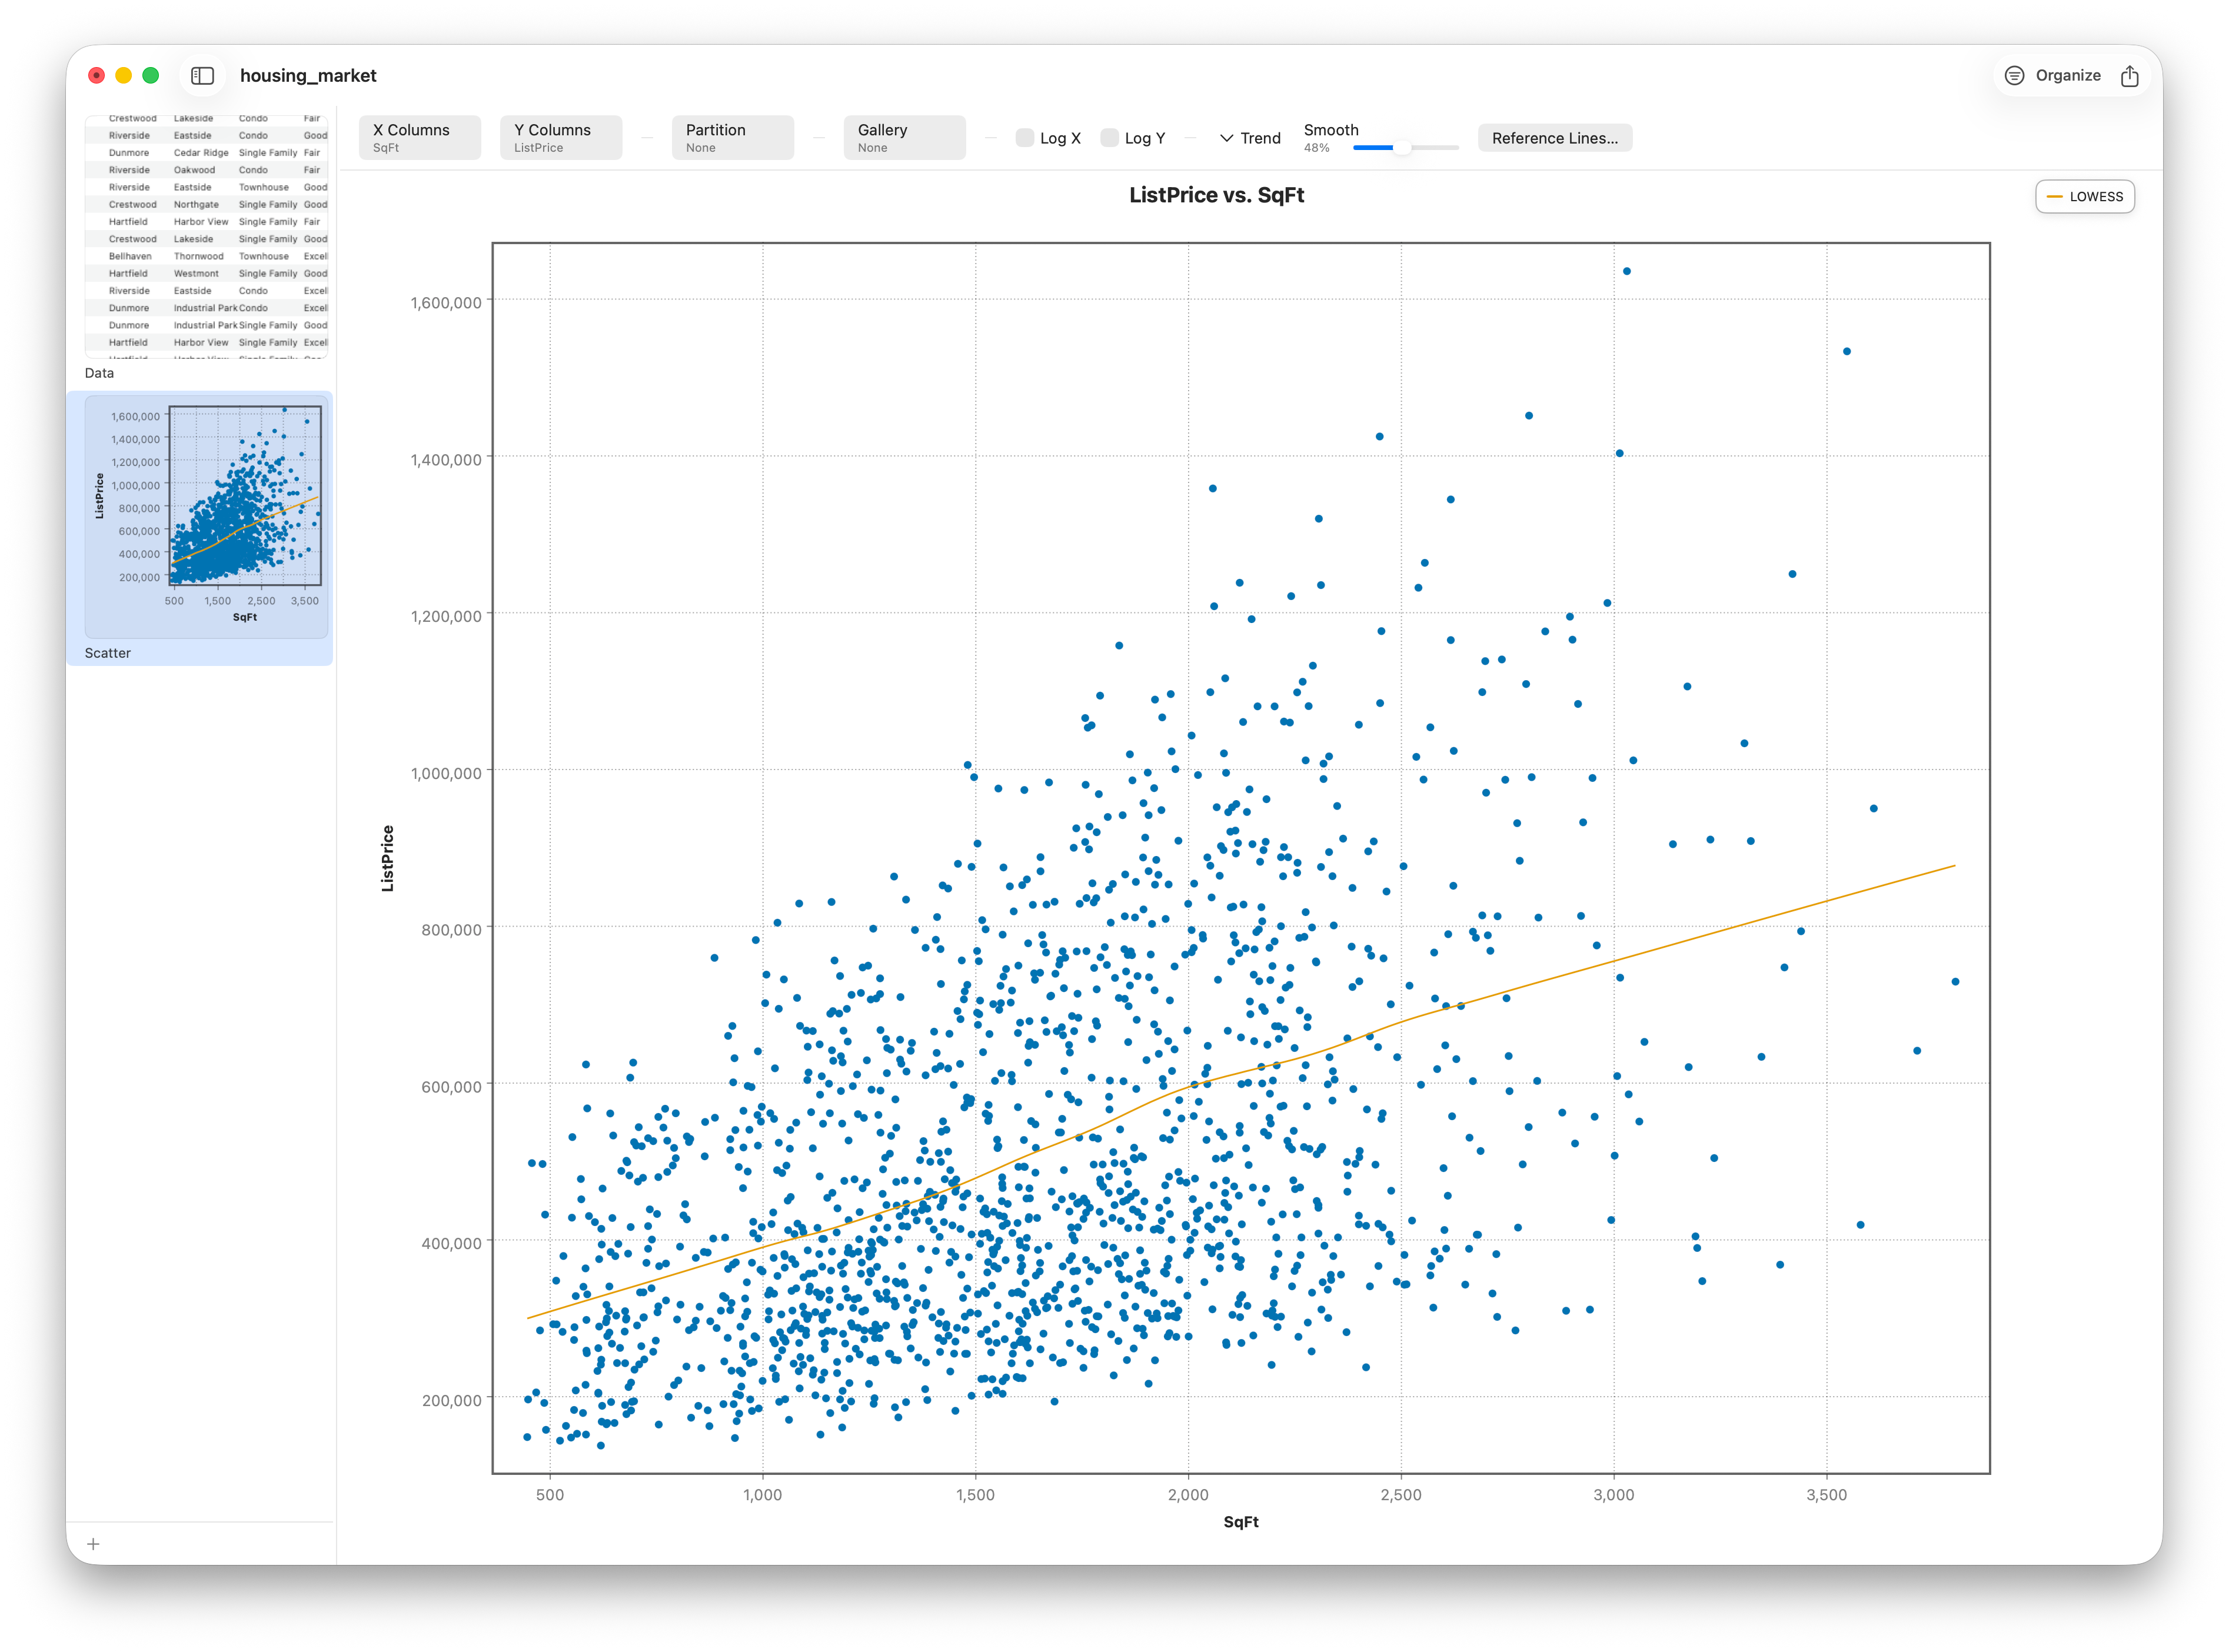Click the 1,200,000 y-axis tick label
2229x1652 pixels.
(446, 616)
